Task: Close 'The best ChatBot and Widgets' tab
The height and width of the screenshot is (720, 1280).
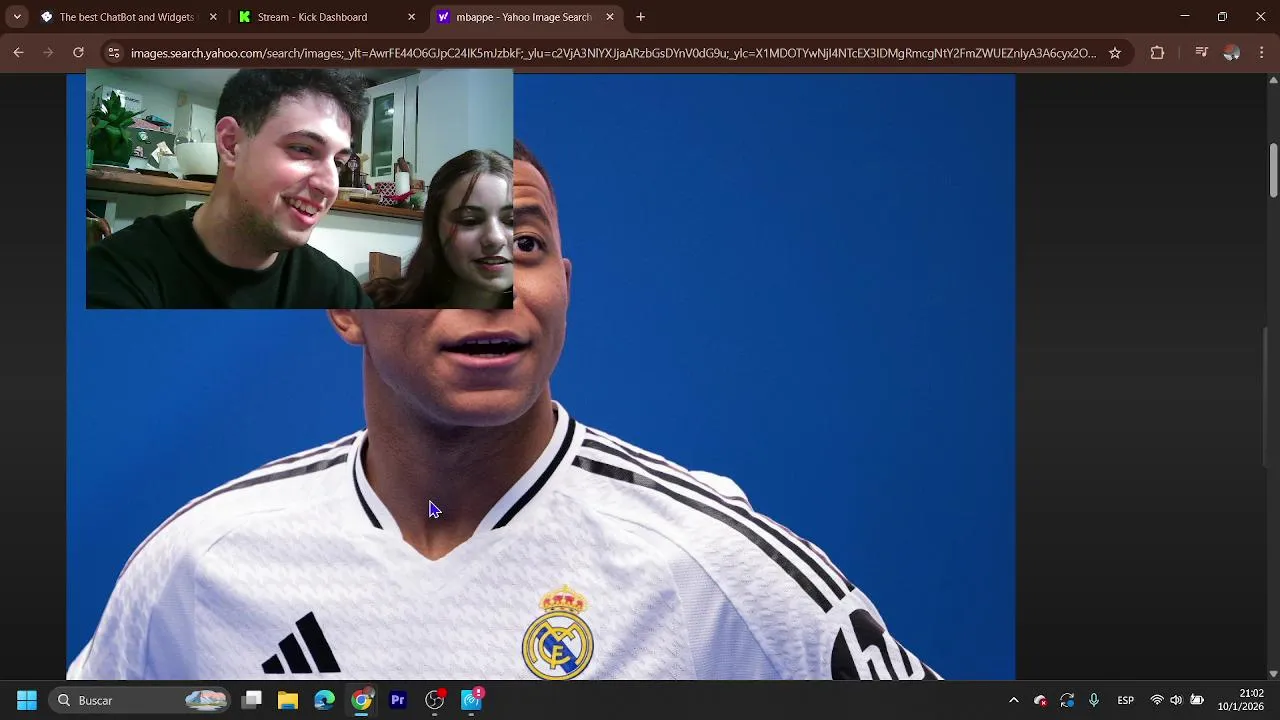Action: click(212, 17)
